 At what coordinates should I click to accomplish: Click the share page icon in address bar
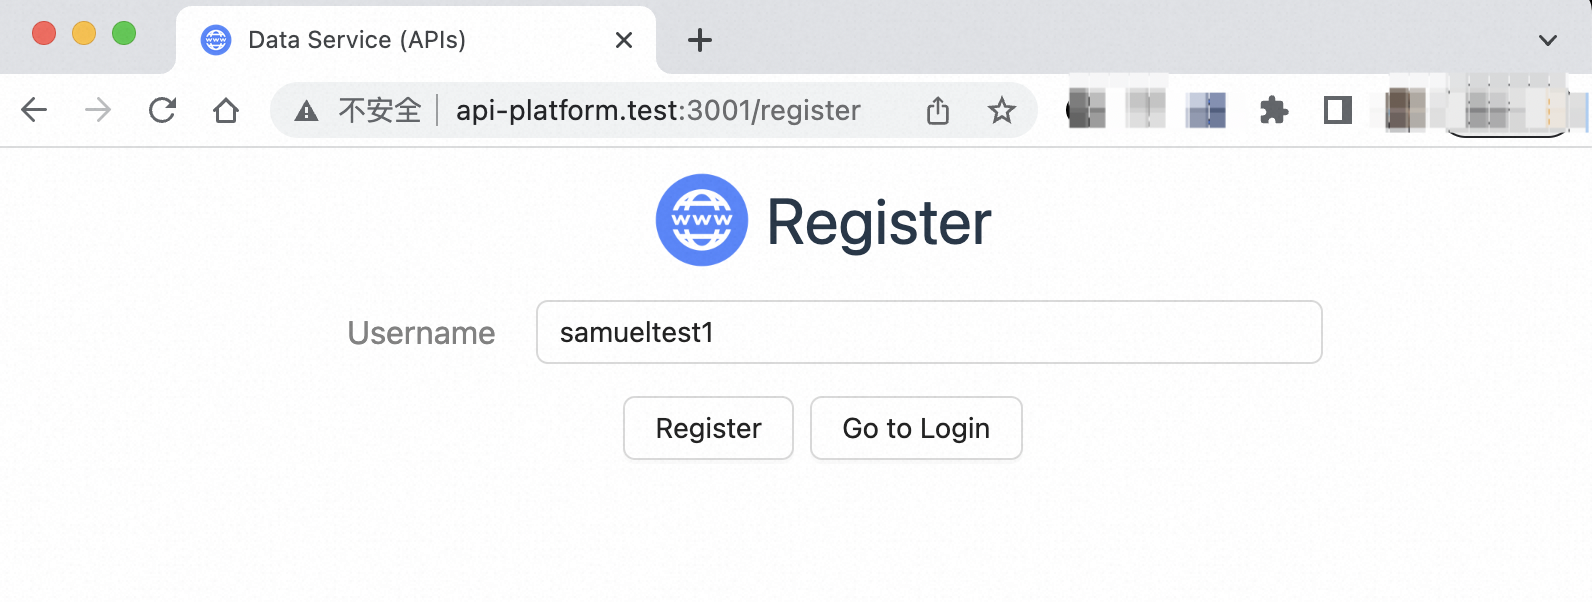click(938, 110)
